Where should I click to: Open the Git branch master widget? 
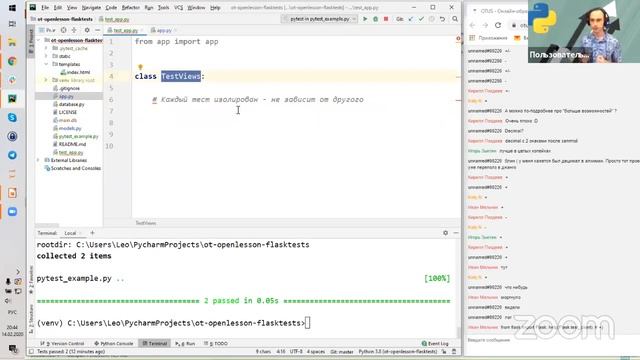pyautogui.click(x=342, y=351)
